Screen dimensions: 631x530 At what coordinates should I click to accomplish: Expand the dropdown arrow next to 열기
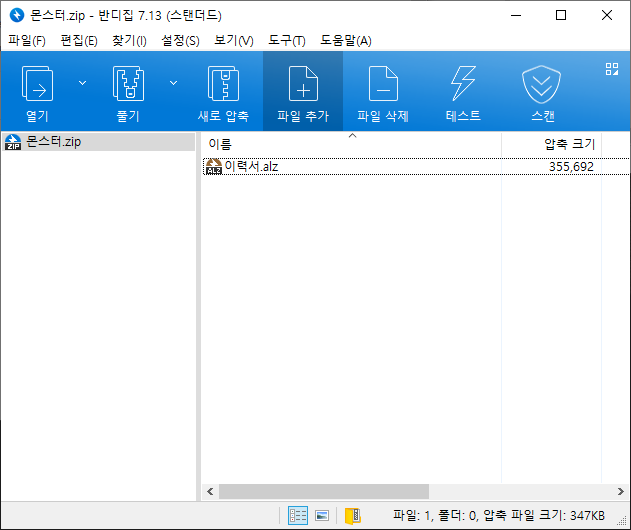[82, 82]
